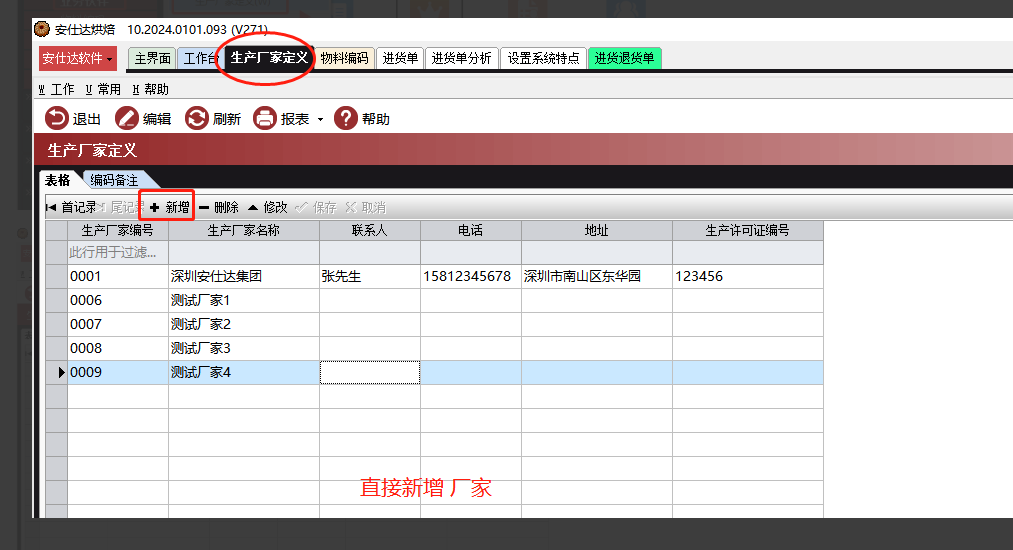The width and height of the screenshot is (1013, 550).
Task: Select the license cell 123456
Action: click(x=747, y=277)
